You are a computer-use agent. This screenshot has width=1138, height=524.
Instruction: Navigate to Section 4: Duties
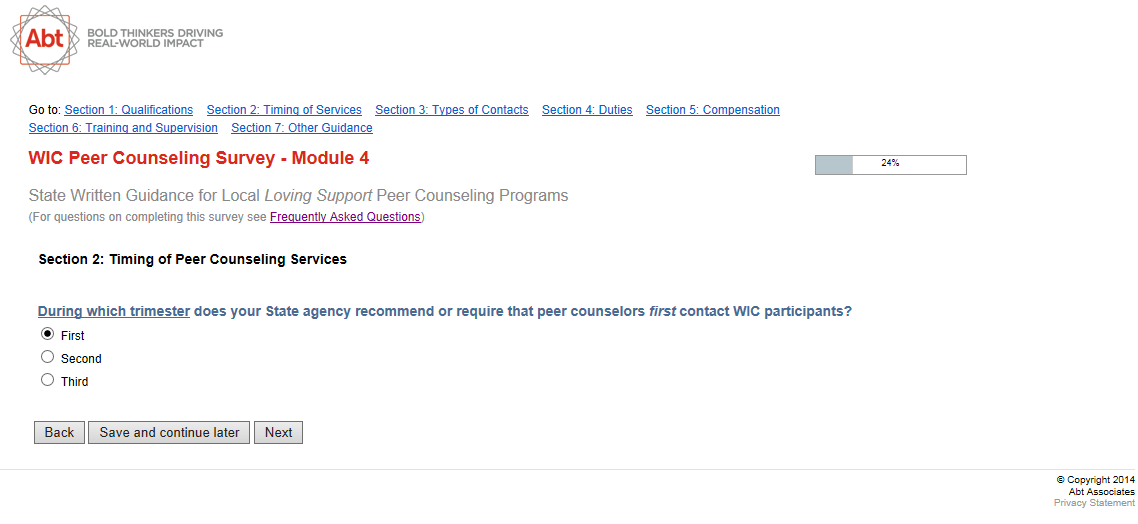click(x=587, y=110)
